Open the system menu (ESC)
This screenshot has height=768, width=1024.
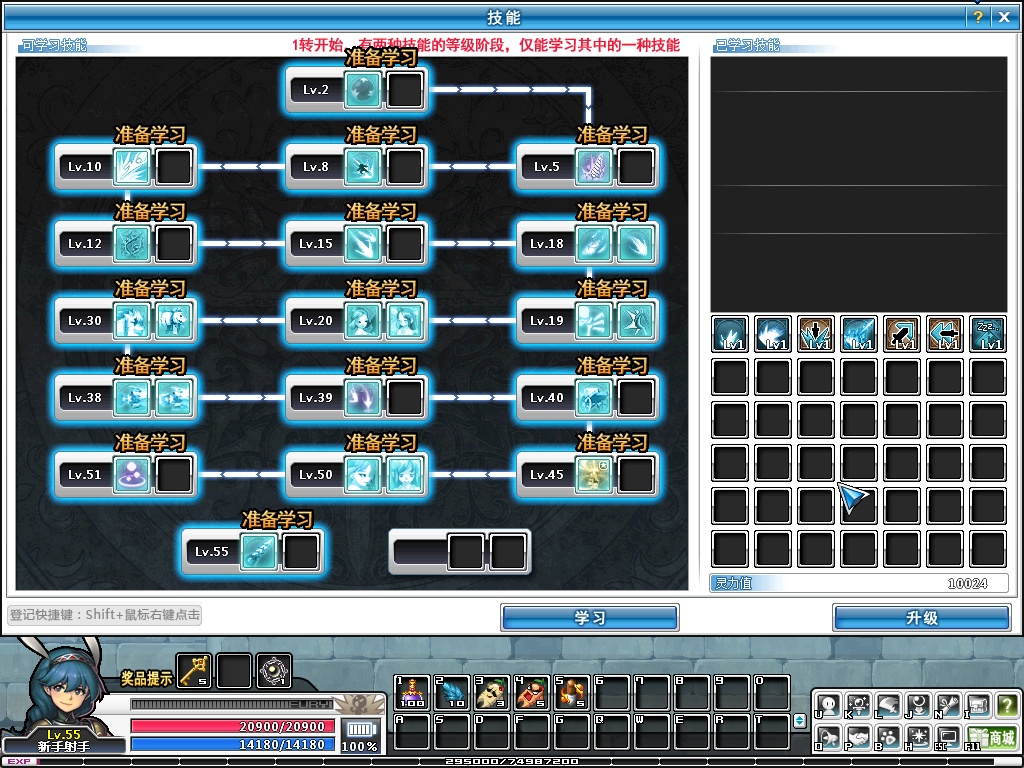tap(948, 737)
